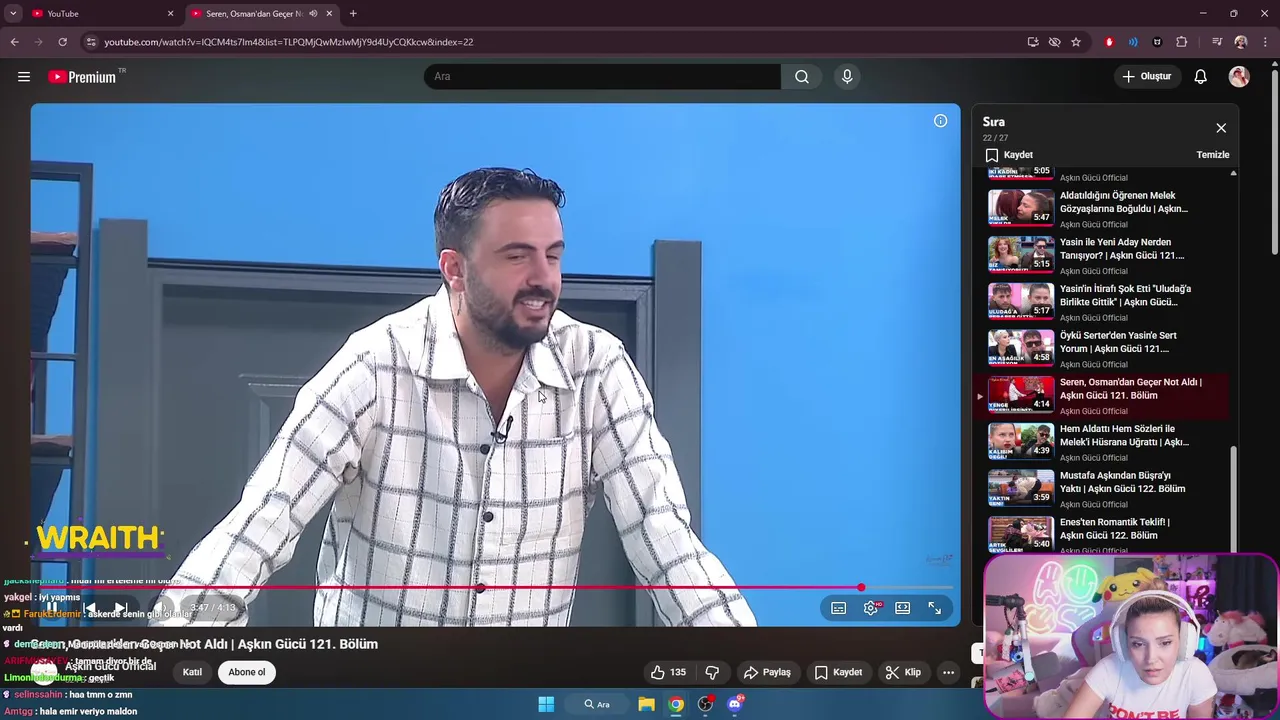Save video using Kaydet below player
Image resolution: width=1280 pixels, height=720 pixels.
(838, 672)
